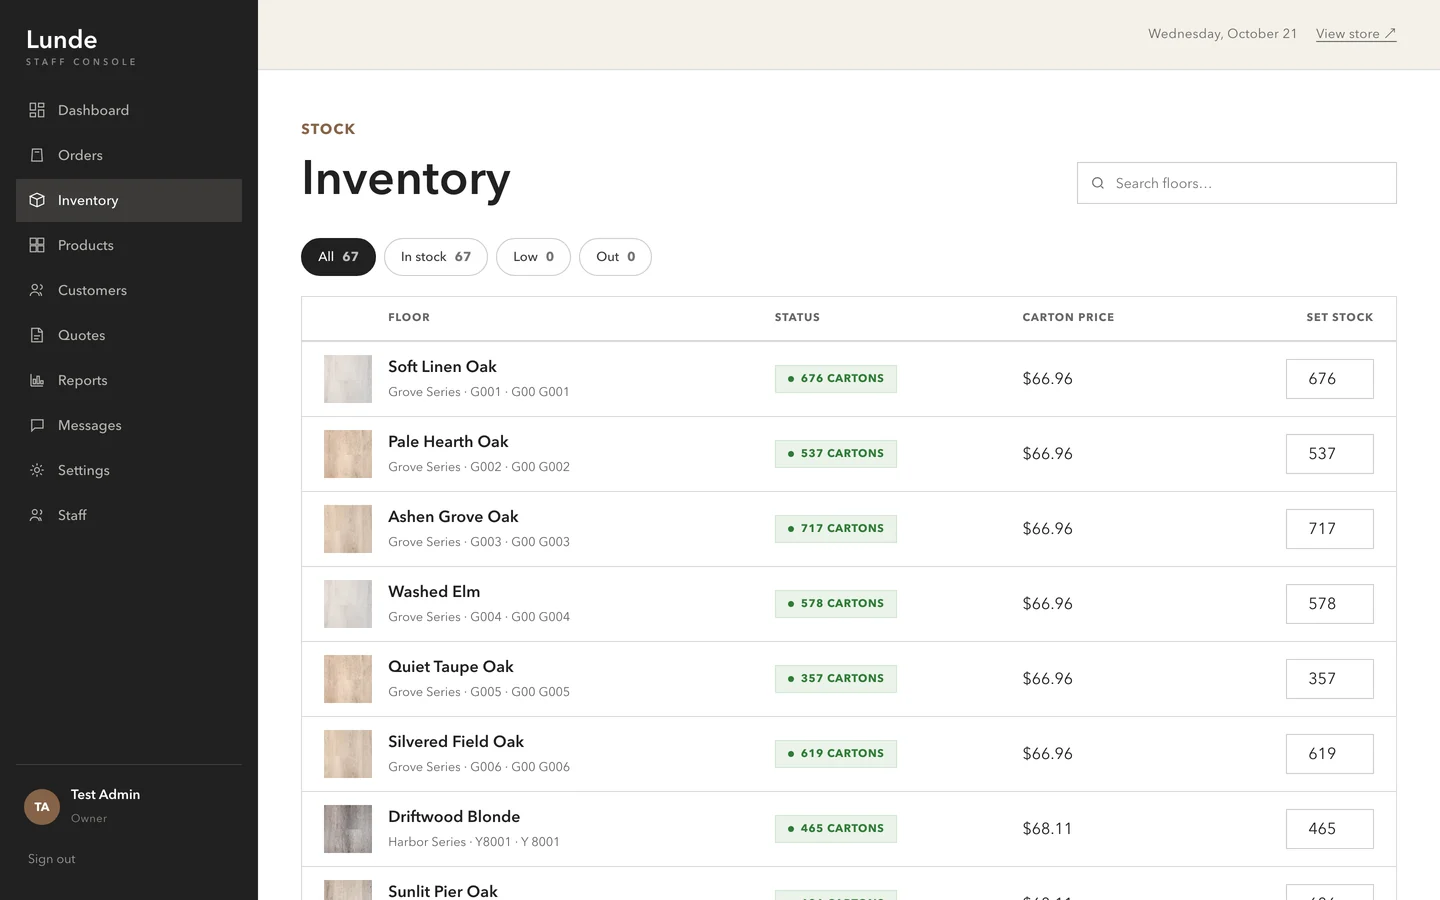Viewport: 1440px width, 900px height.
Task: Click the Reports bar chart icon
Action: pyautogui.click(x=37, y=380)
